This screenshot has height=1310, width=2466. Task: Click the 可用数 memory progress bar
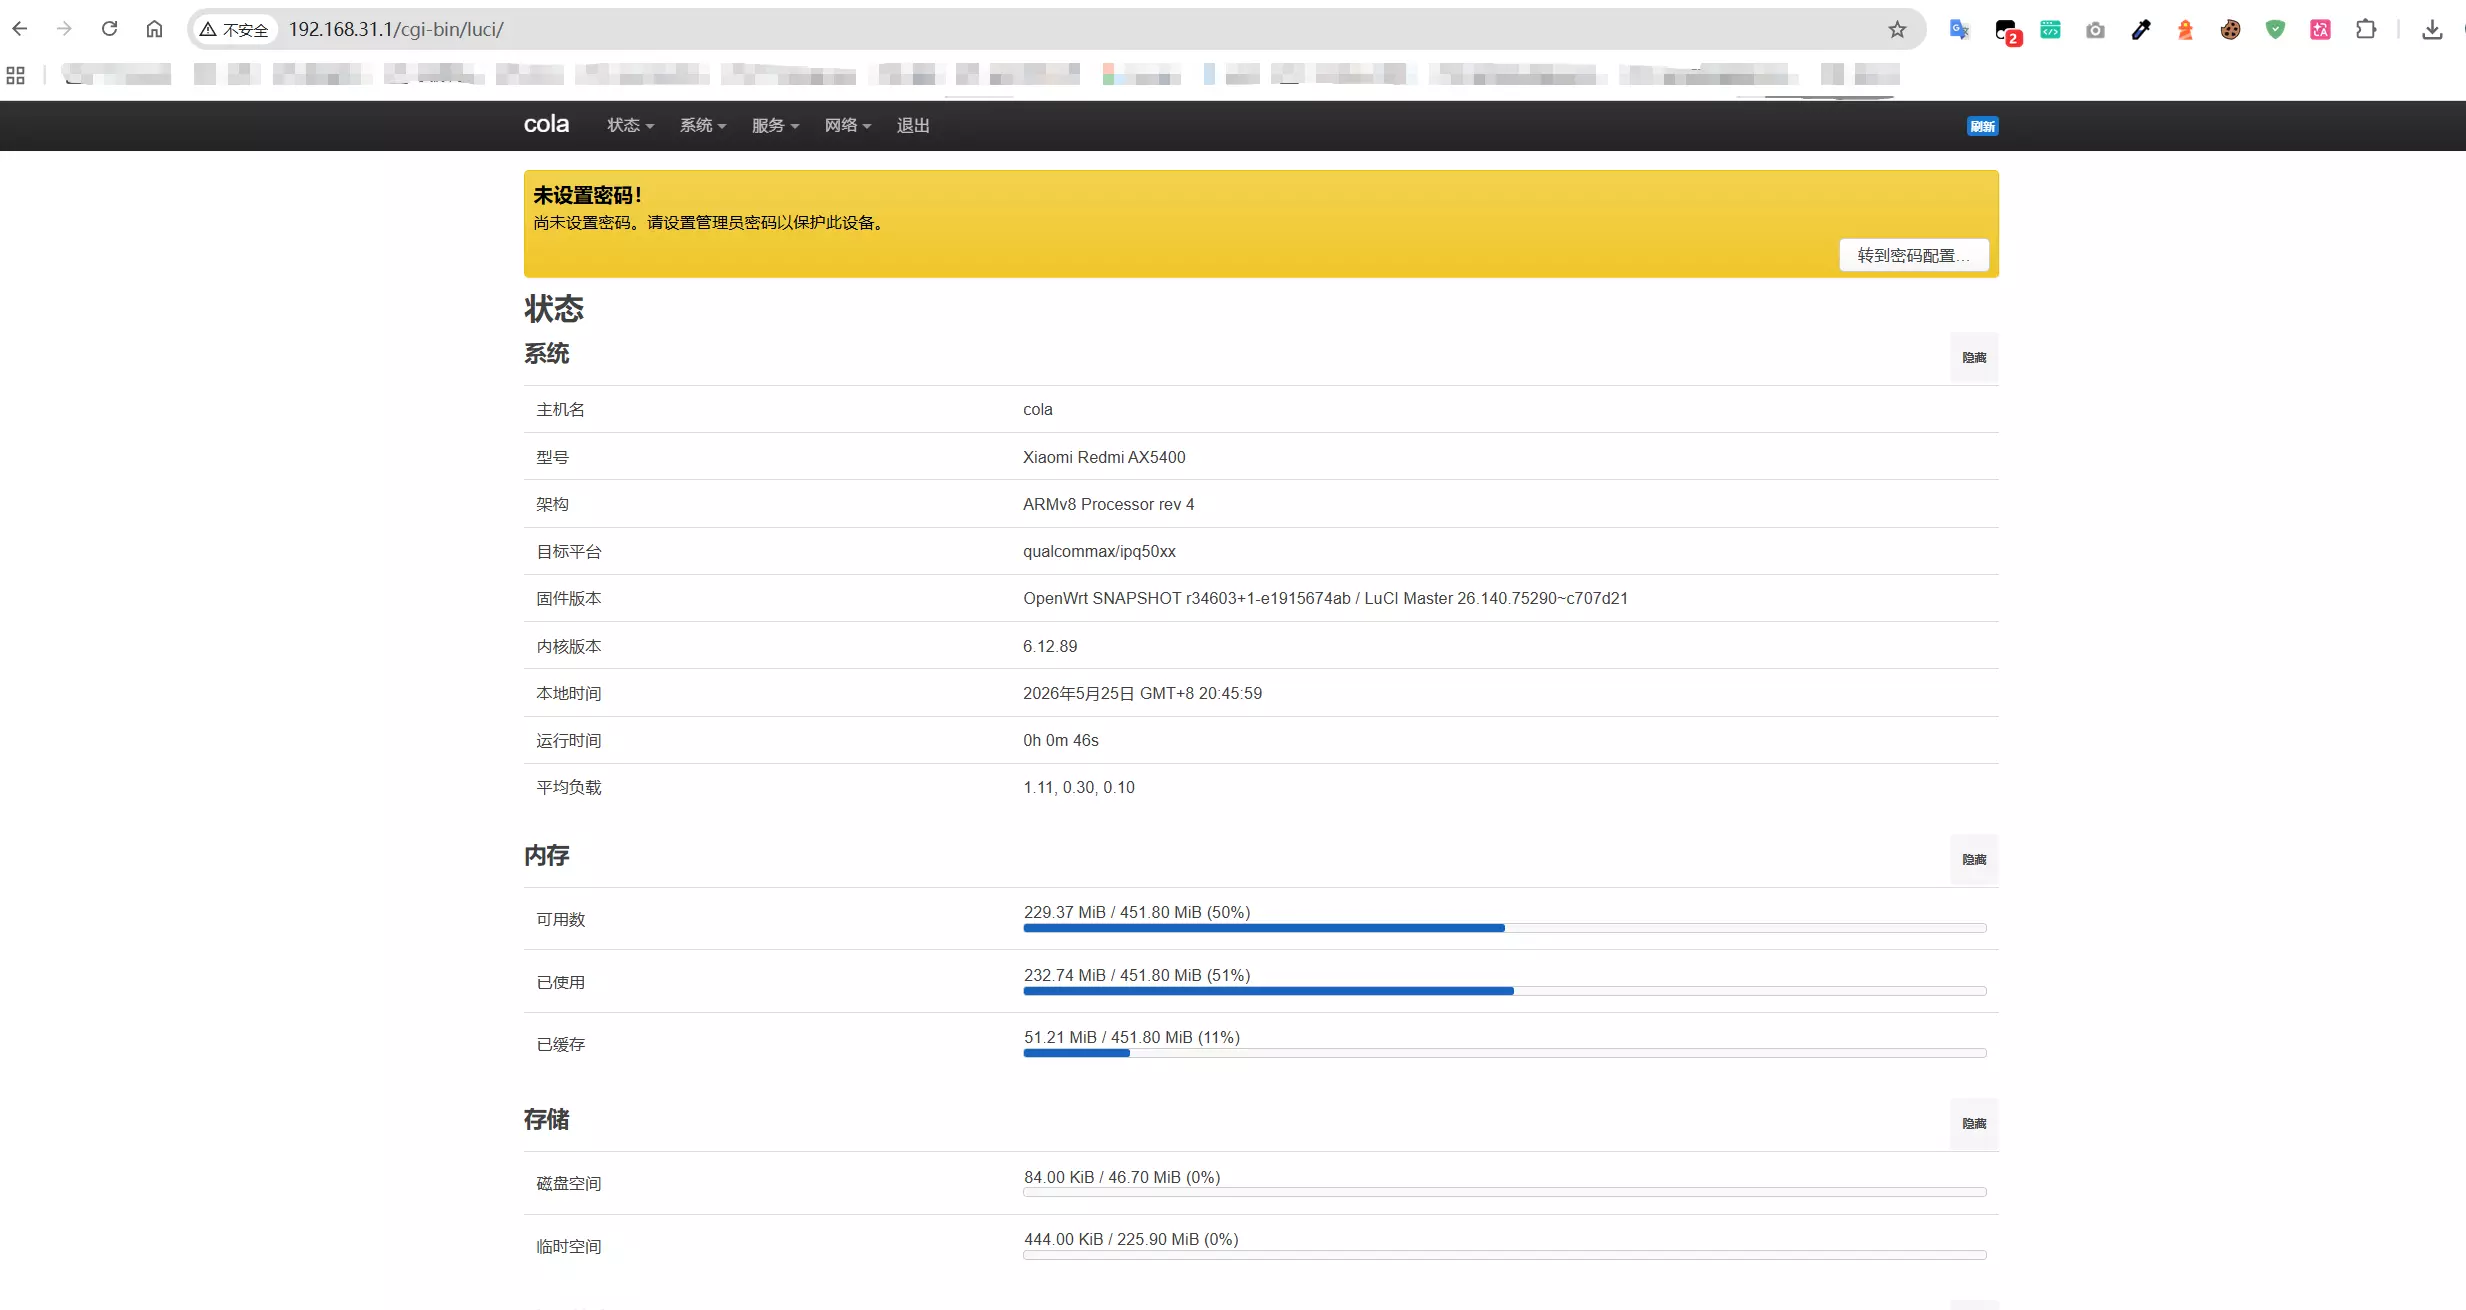1505,928
